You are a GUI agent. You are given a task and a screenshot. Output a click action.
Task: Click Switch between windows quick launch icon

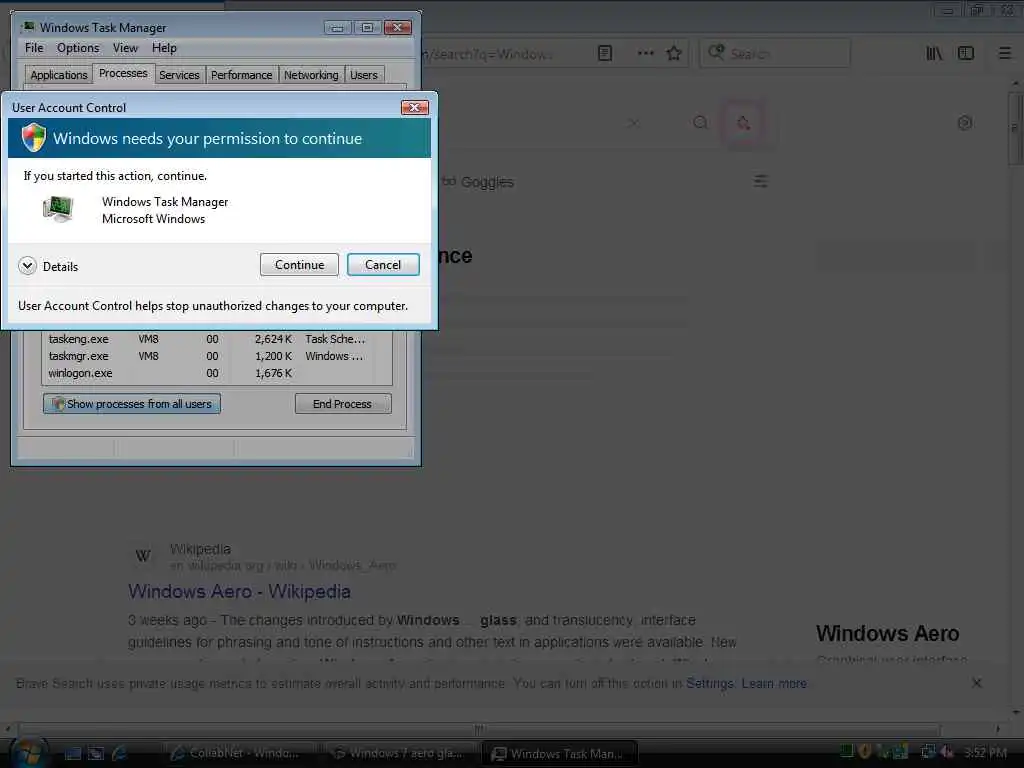(x=96, y=754)
